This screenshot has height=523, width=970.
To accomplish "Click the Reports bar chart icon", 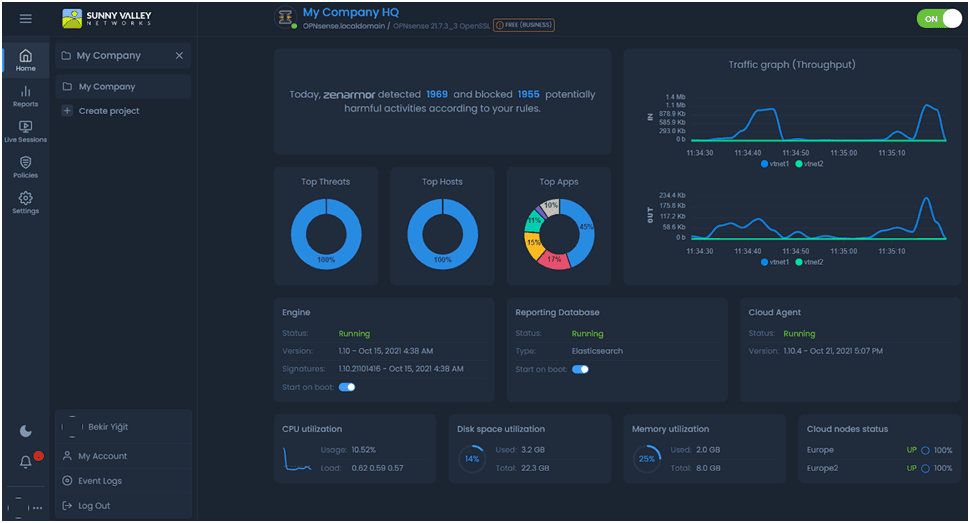I will [25, 92].
